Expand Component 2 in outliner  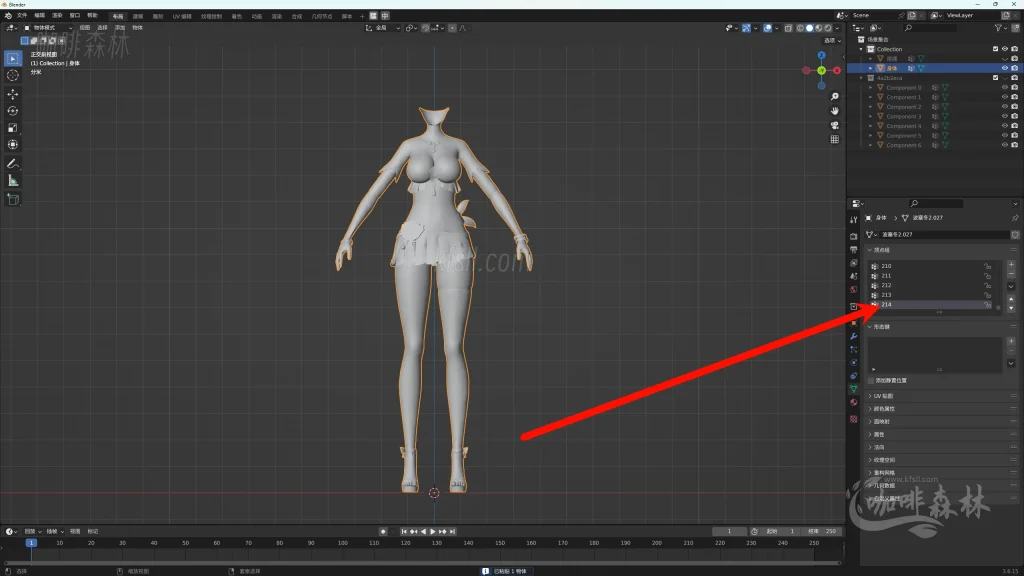(x=871, y=106)
